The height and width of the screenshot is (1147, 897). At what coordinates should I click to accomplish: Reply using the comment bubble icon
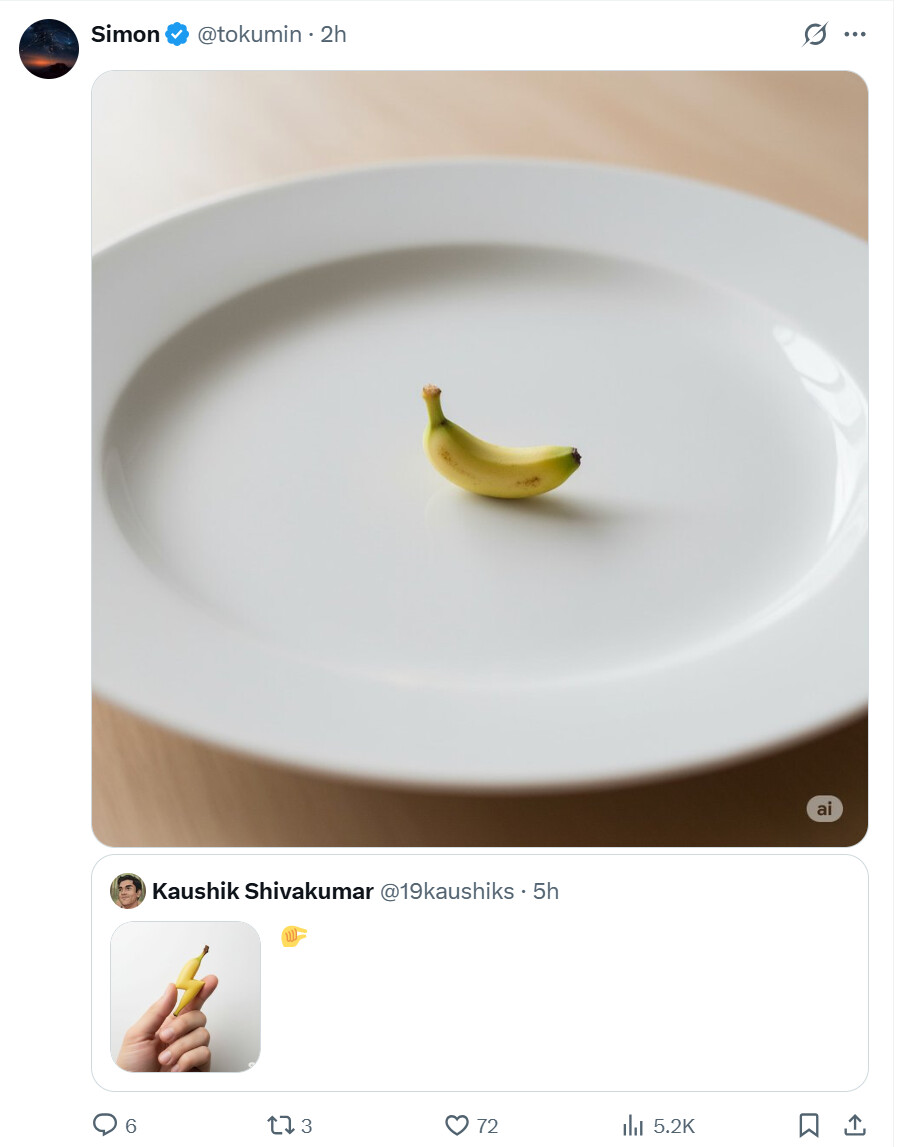coord(105,1125)
